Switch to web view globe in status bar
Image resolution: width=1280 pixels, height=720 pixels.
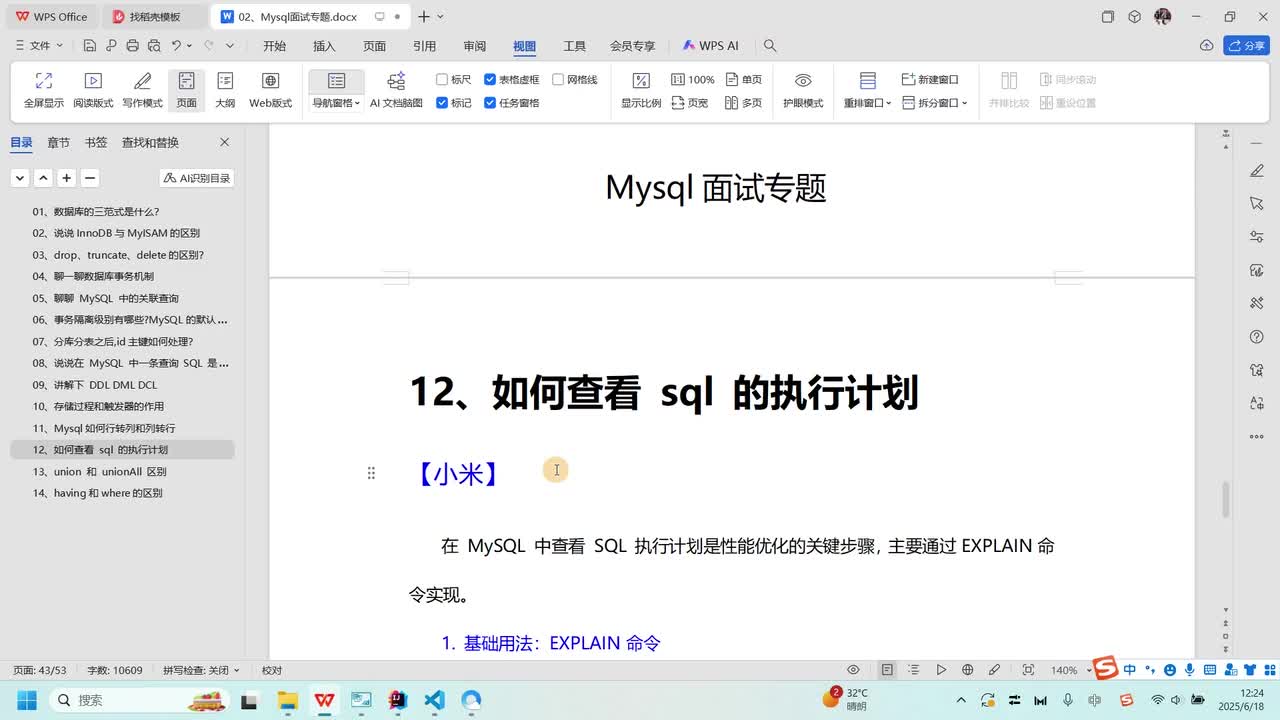(x=967, y=670)
